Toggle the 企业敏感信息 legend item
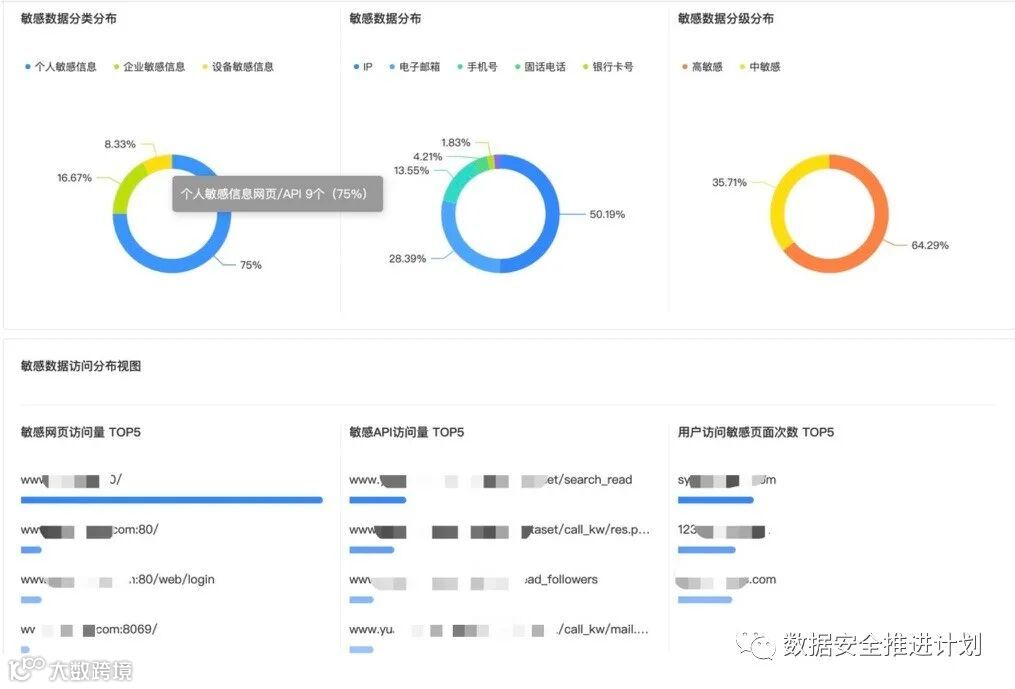 (149, 67)
